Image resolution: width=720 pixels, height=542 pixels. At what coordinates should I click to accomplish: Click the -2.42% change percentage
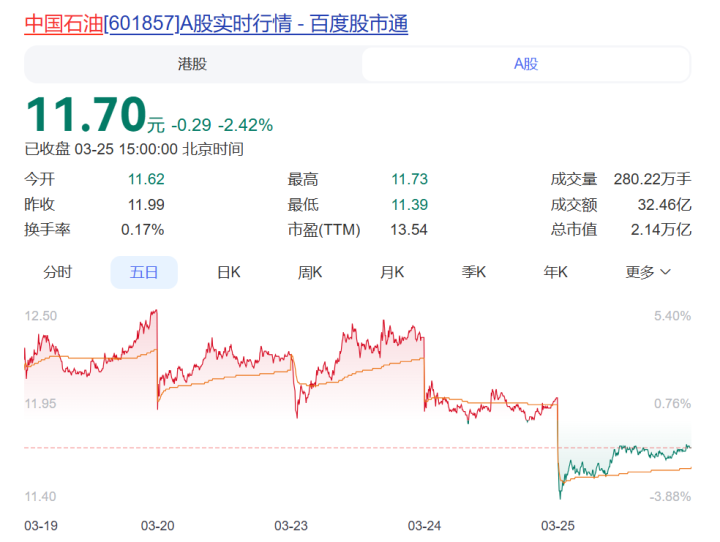(x=245, y=125)
